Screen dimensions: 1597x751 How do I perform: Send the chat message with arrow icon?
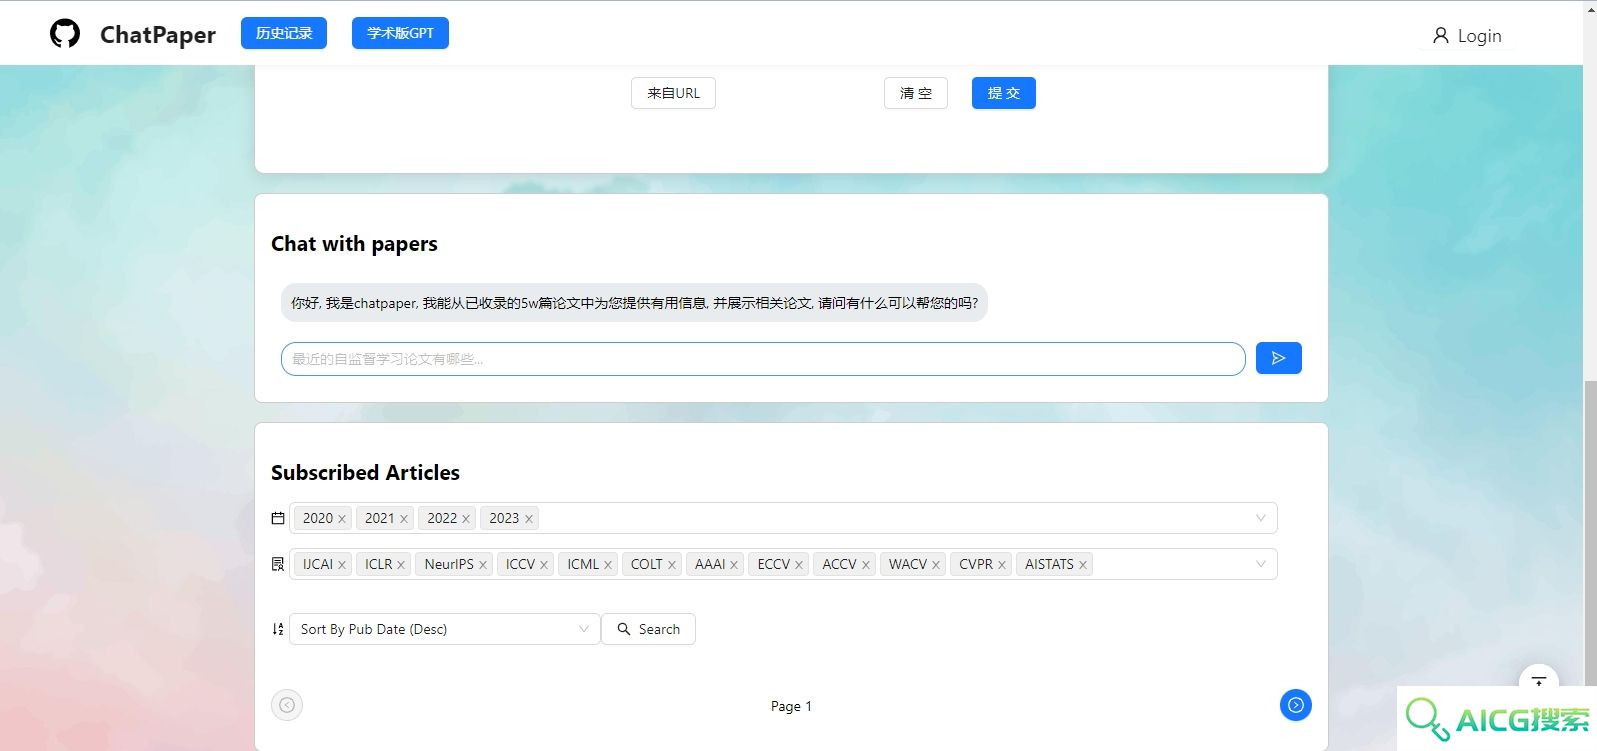click(1278, 358)
